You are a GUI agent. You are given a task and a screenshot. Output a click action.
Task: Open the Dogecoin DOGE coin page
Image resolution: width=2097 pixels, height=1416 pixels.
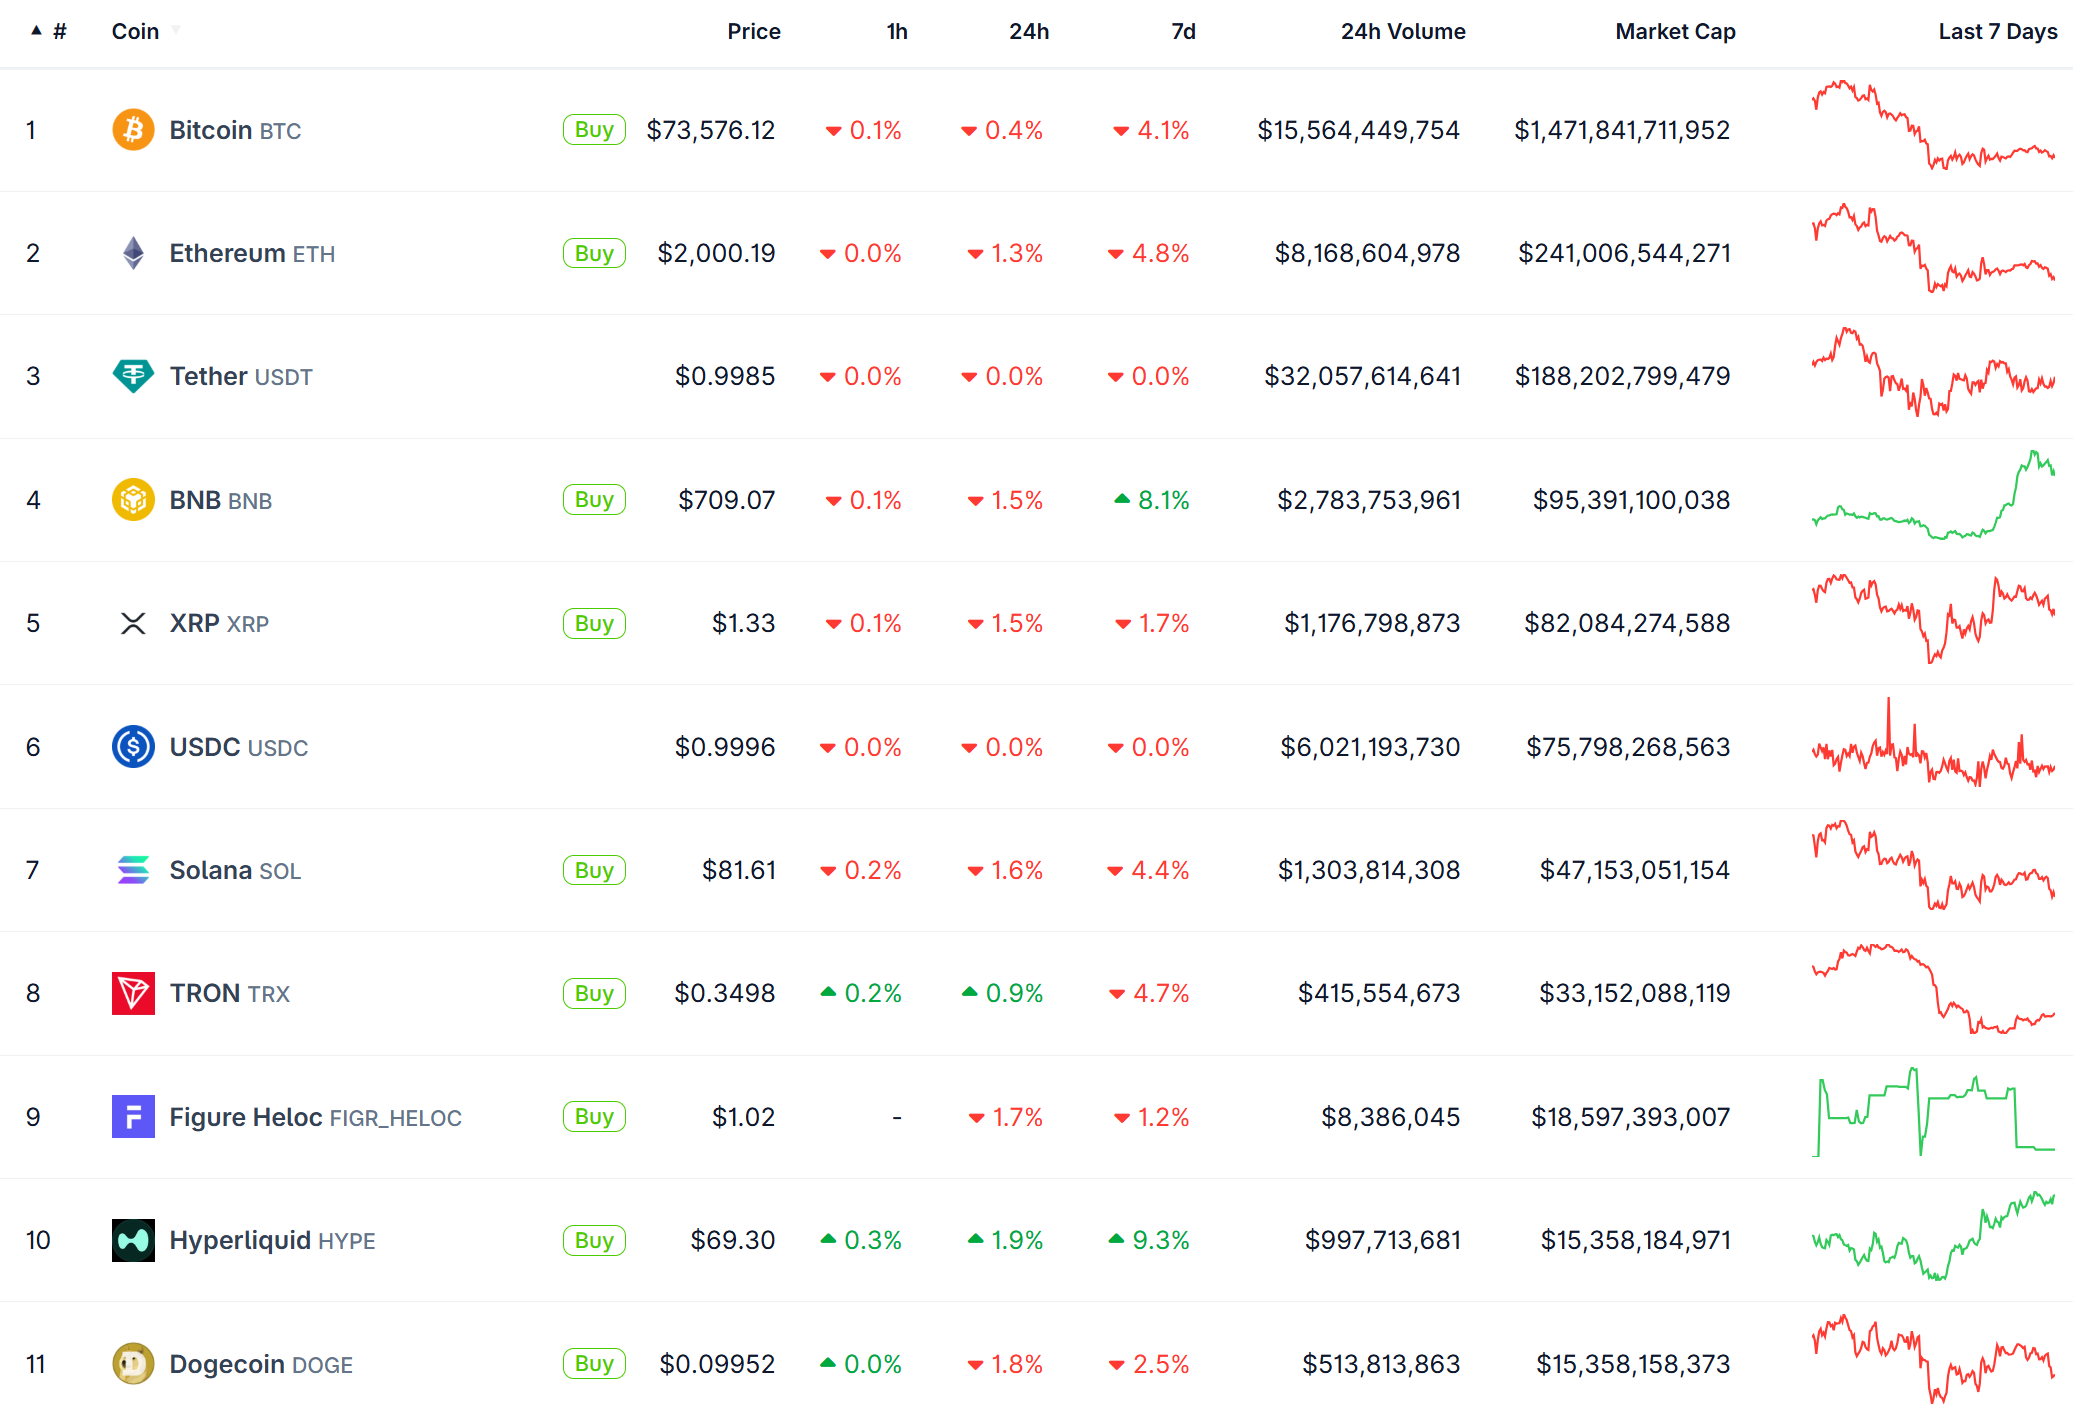point(261,1364)
